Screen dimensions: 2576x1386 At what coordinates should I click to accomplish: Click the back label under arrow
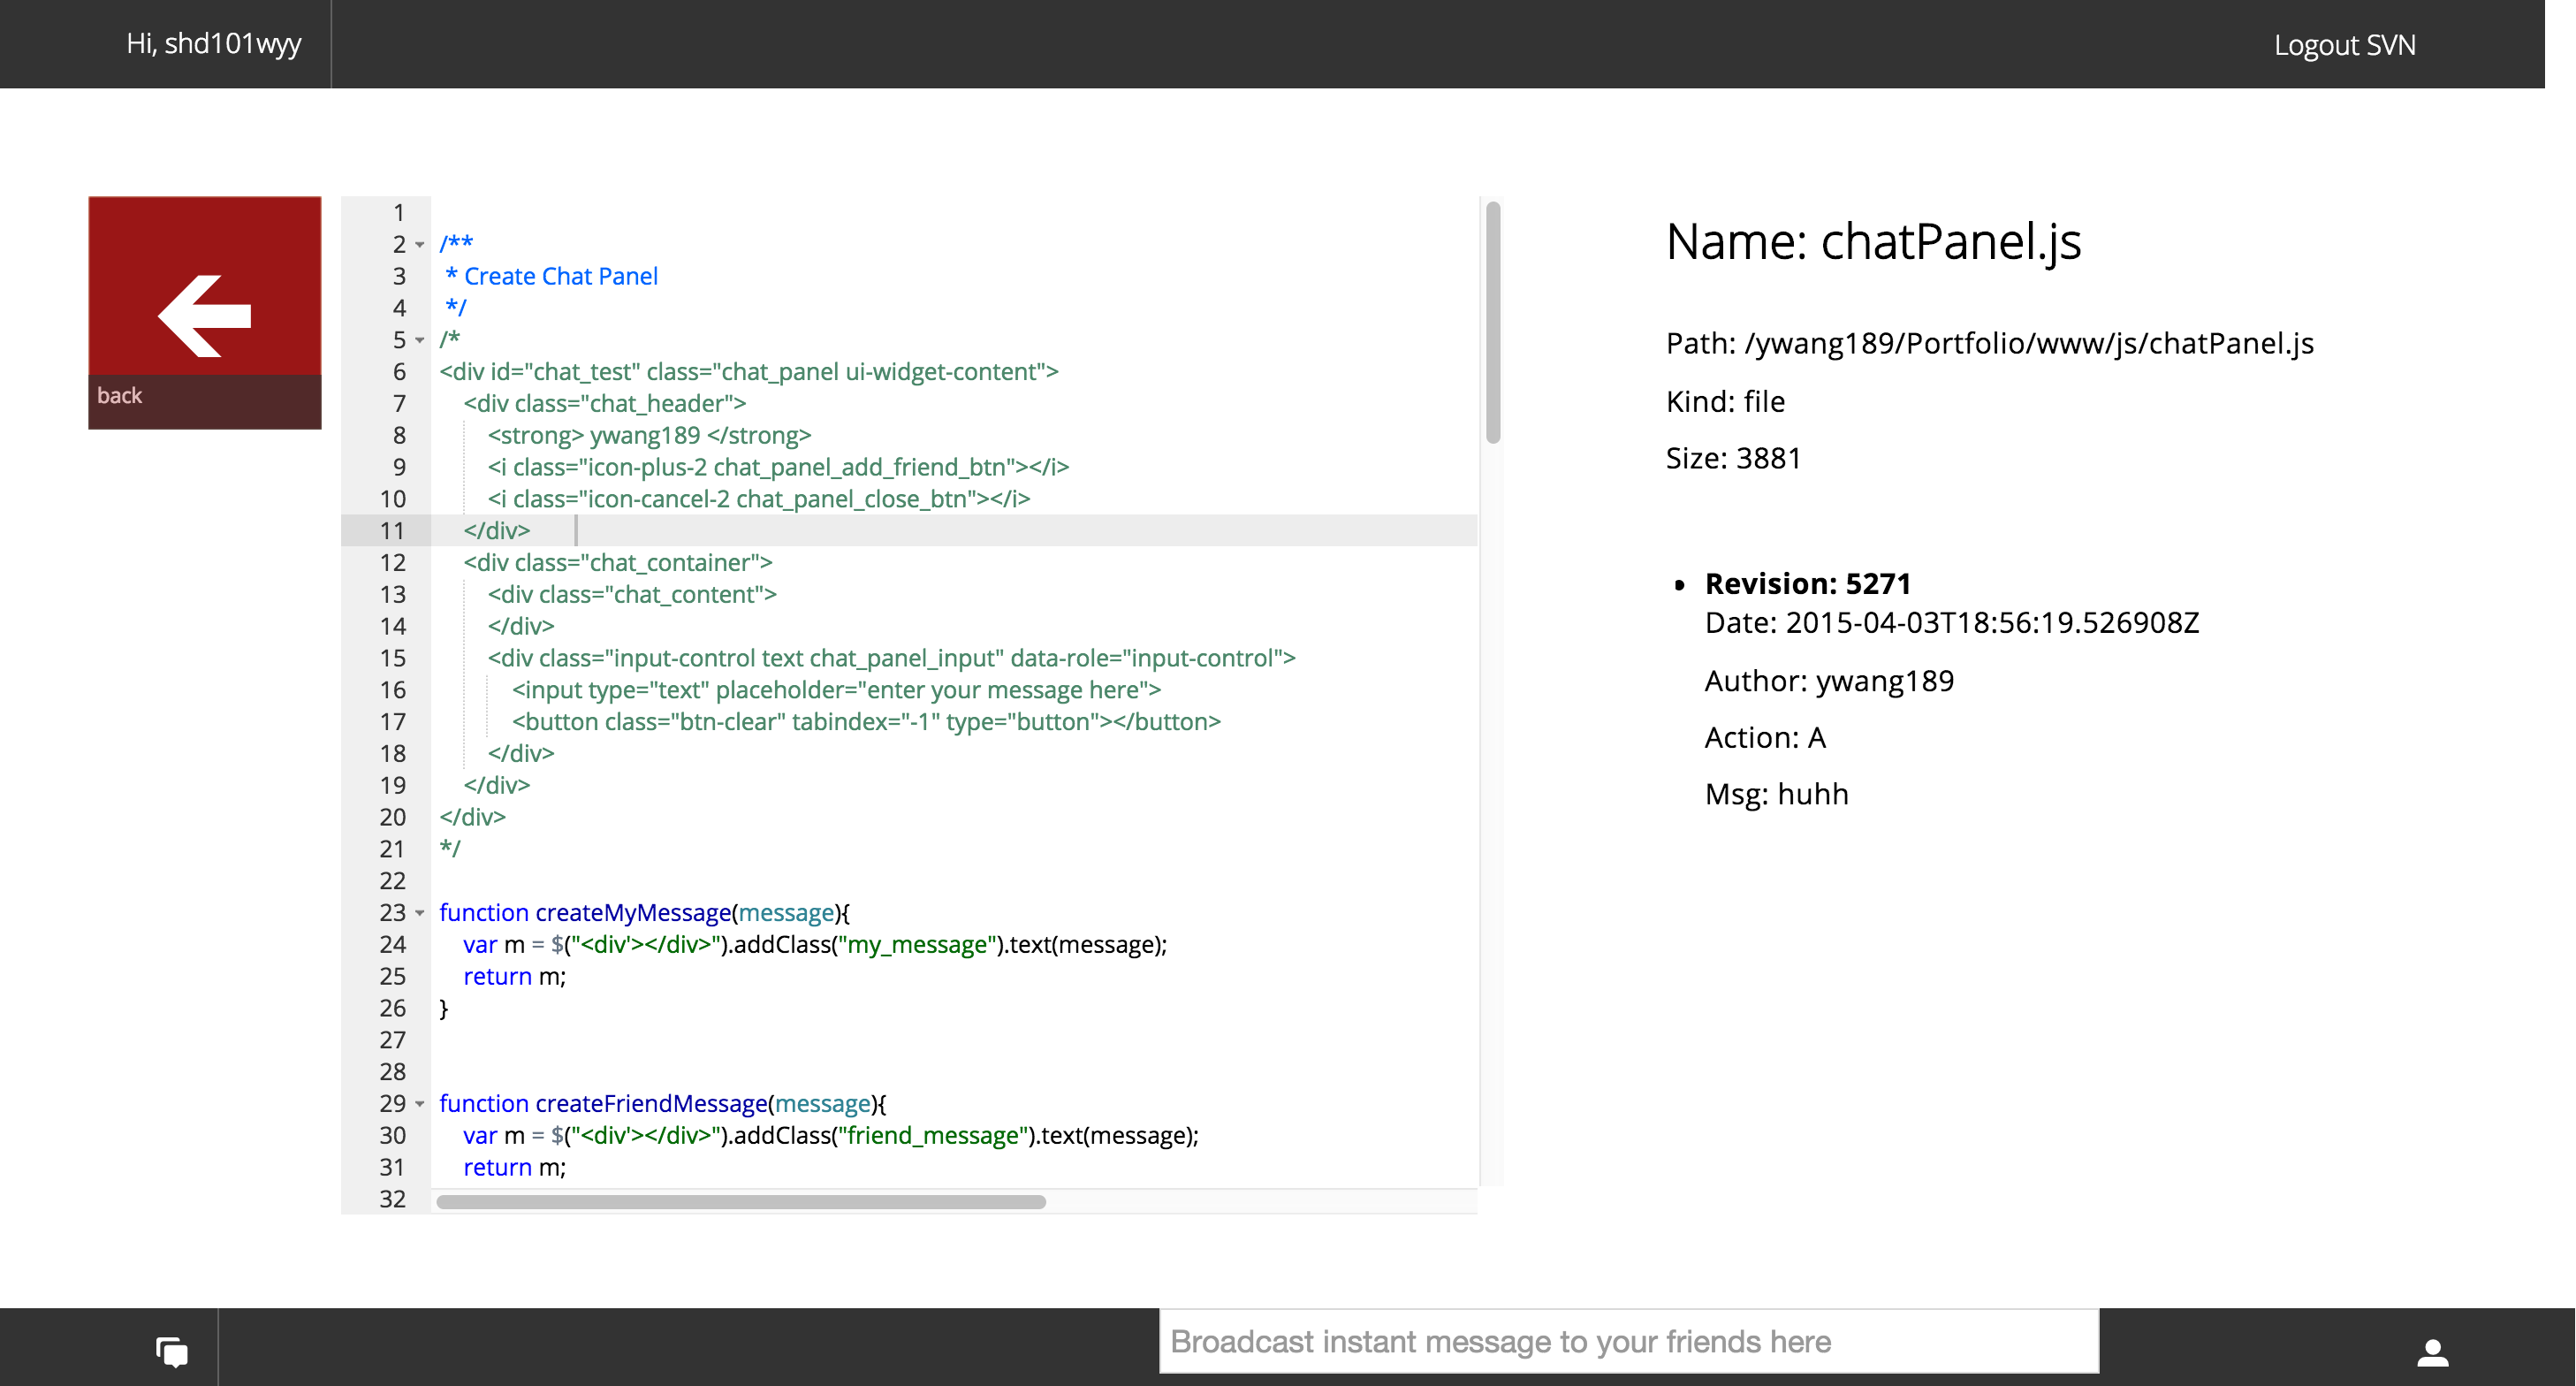(x=119, y=395)
